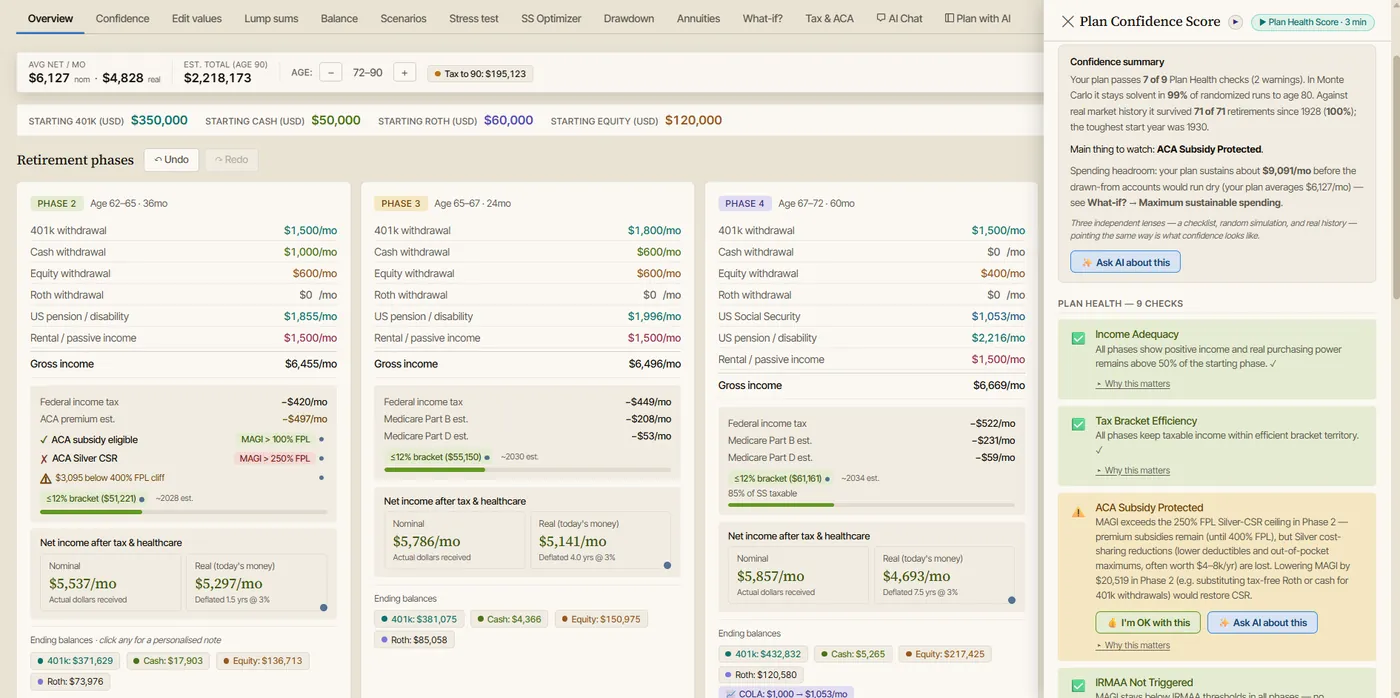Switch to the Confidence tab
1400x698 pixels.
coord(122,18)
